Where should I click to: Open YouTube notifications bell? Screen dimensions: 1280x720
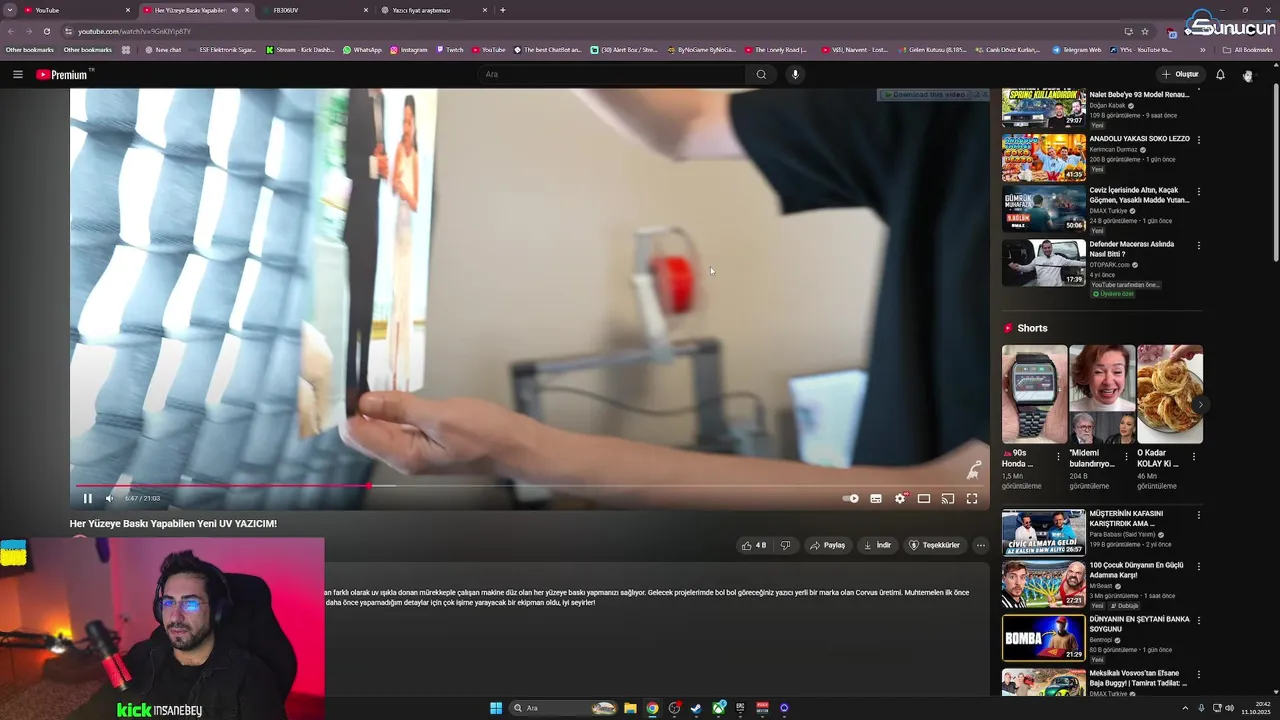[x=1220, y=74]
